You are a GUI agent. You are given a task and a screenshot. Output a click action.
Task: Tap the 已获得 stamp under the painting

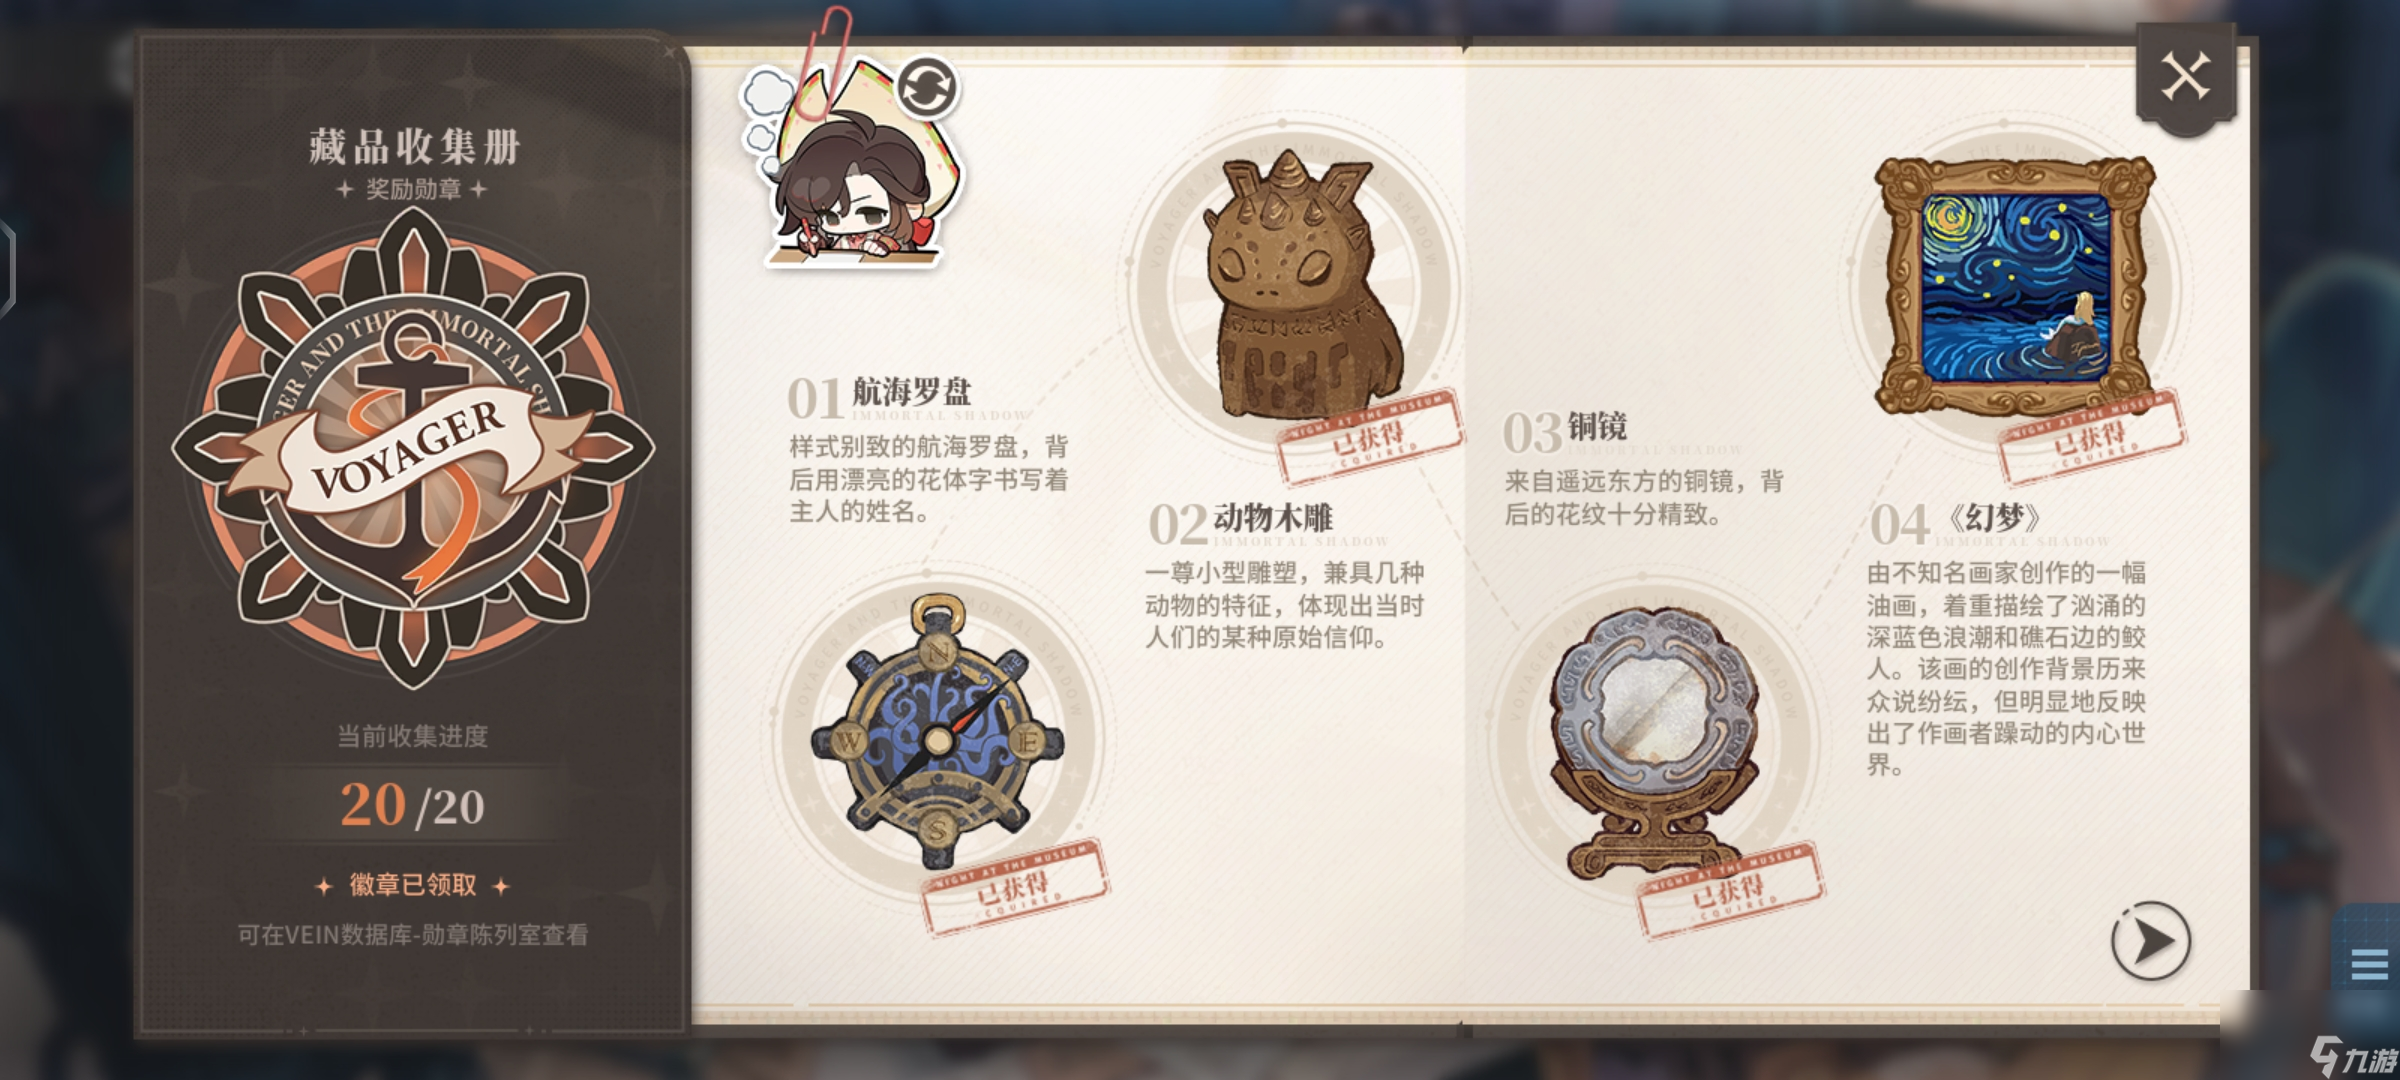coord(2092,438)
